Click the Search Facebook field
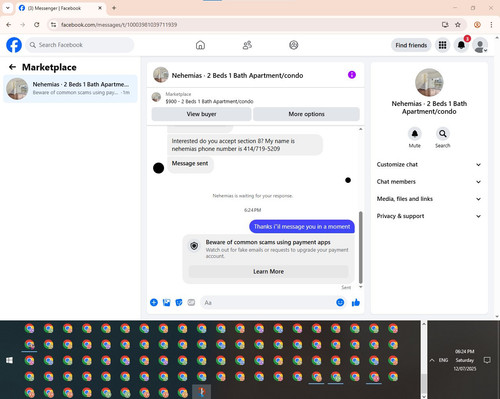Viewport: 500px width, 399px height. [x=80, y=45]
